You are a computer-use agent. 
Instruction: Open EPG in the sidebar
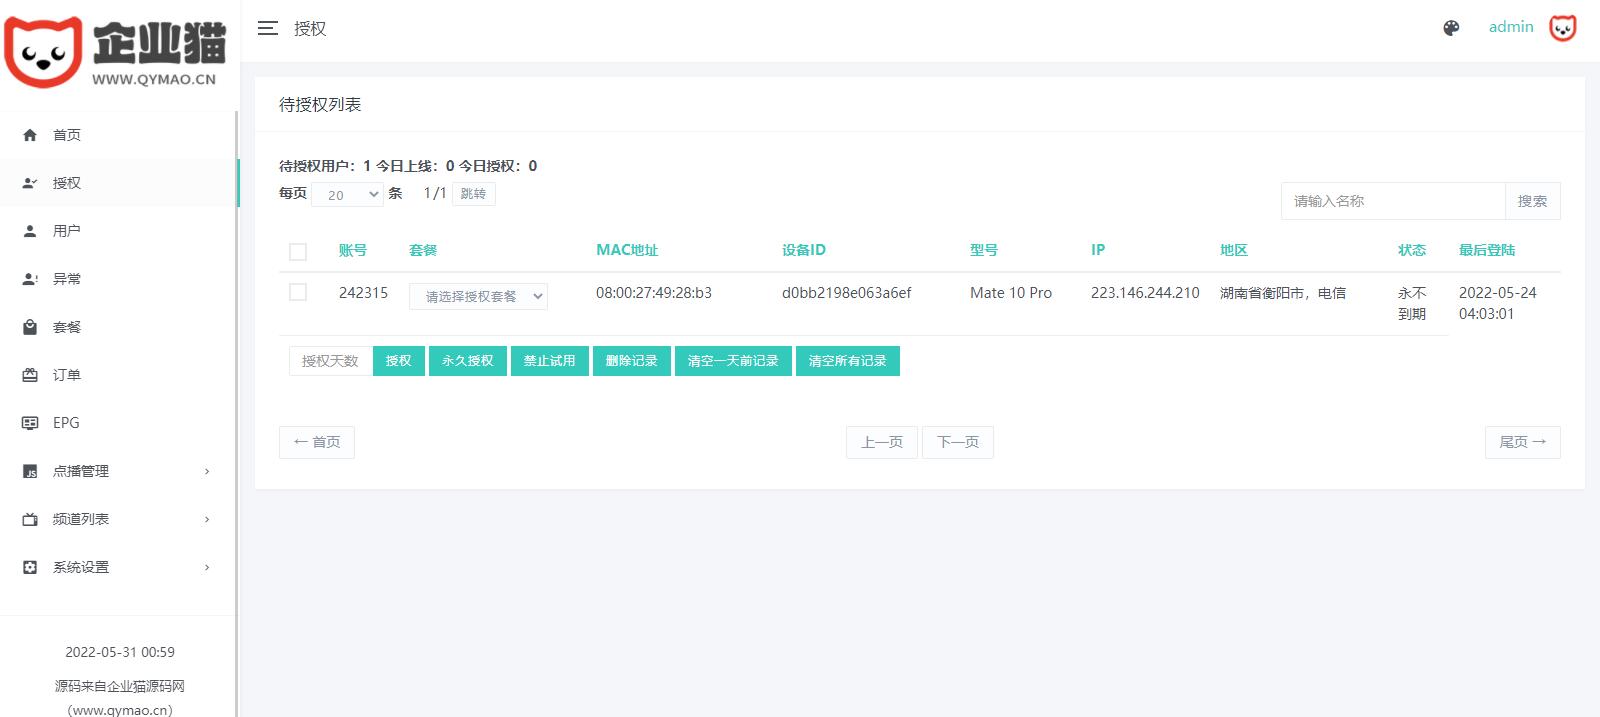click(118, 423)
